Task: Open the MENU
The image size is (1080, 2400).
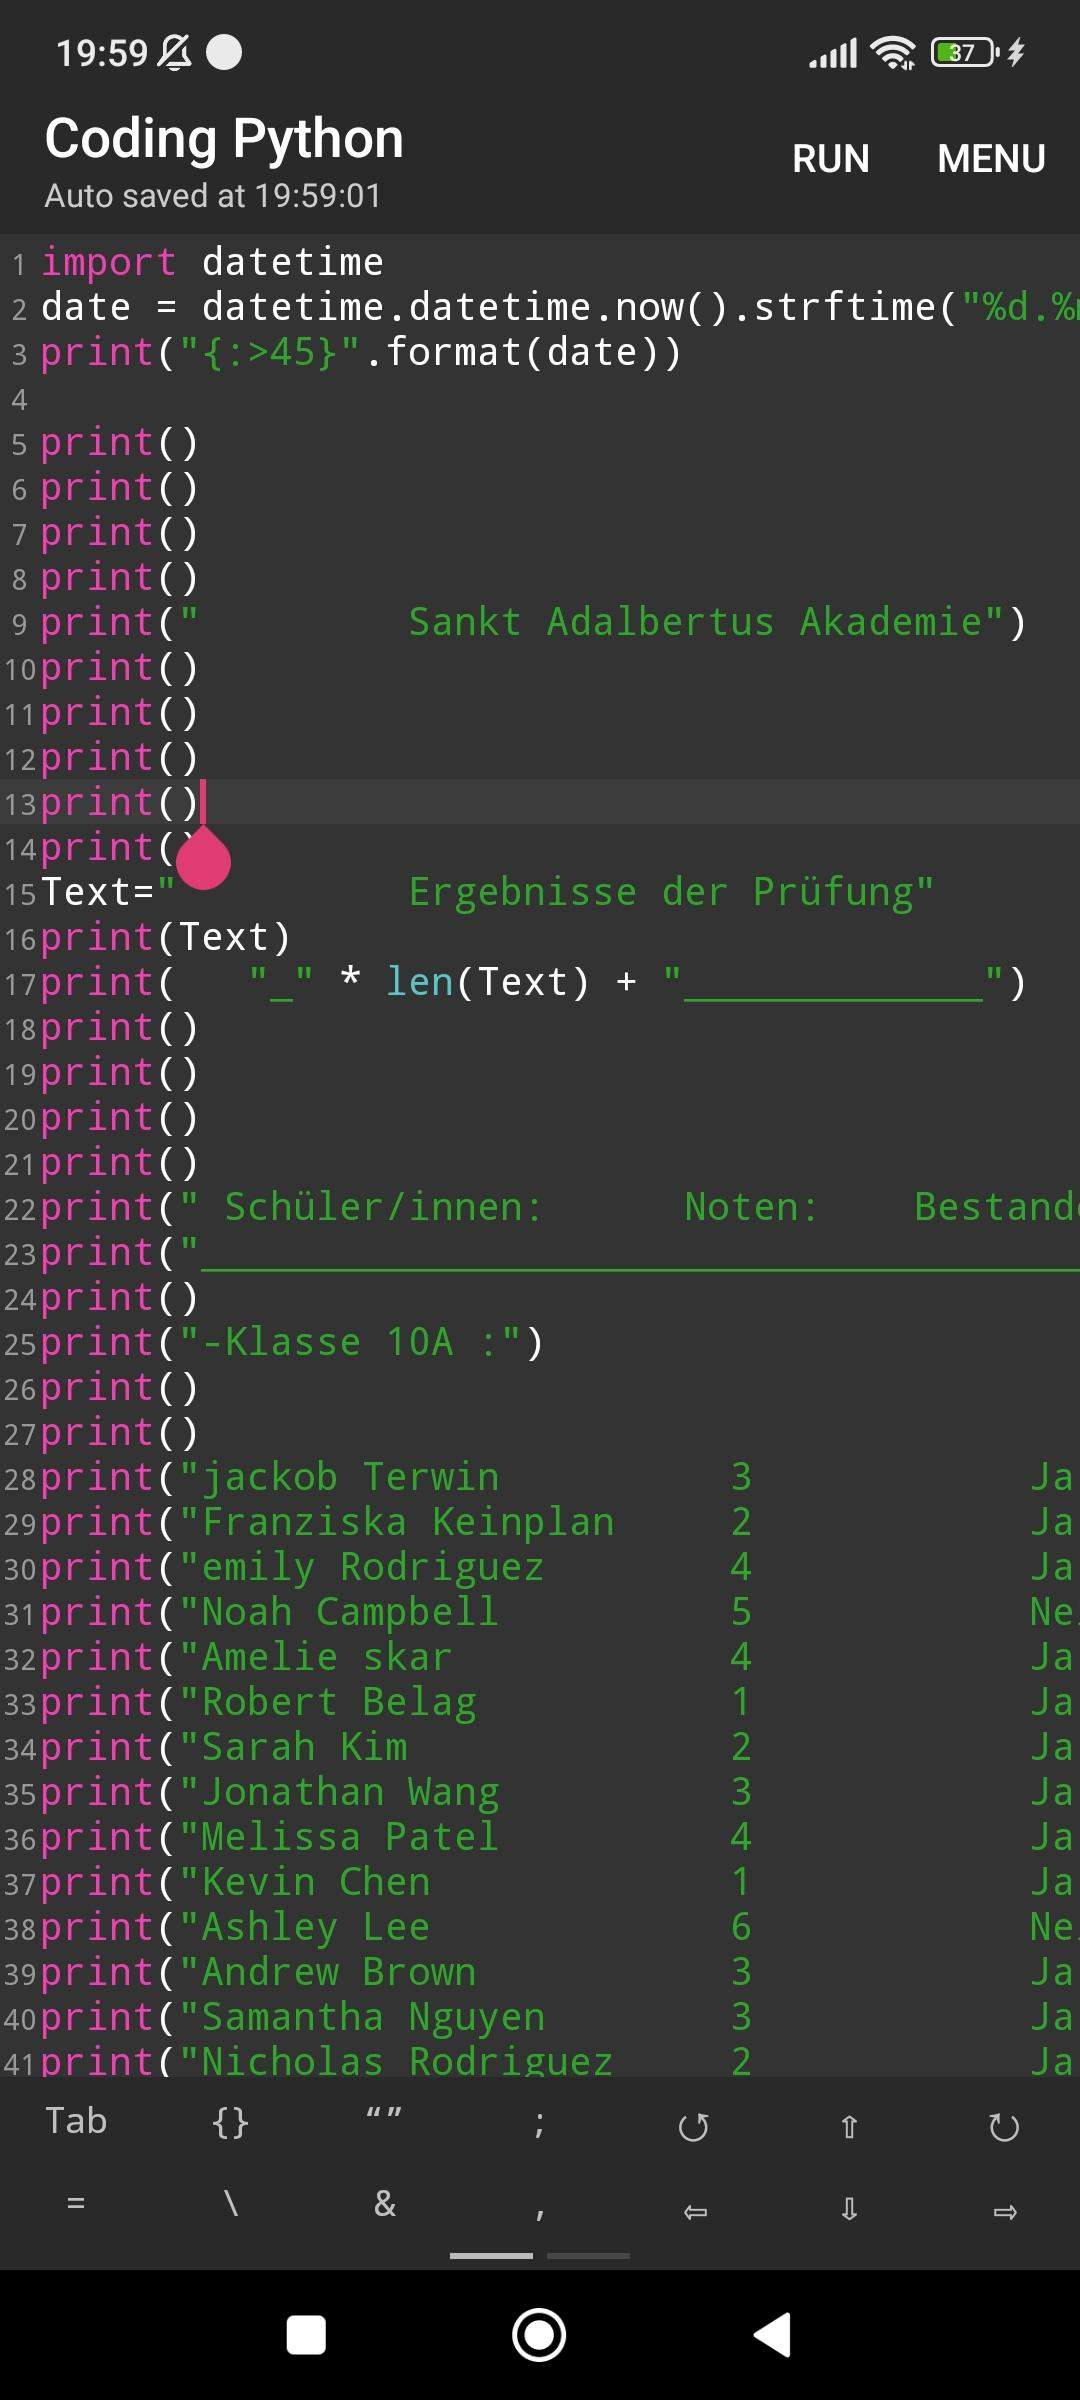Action: (991, 158)
